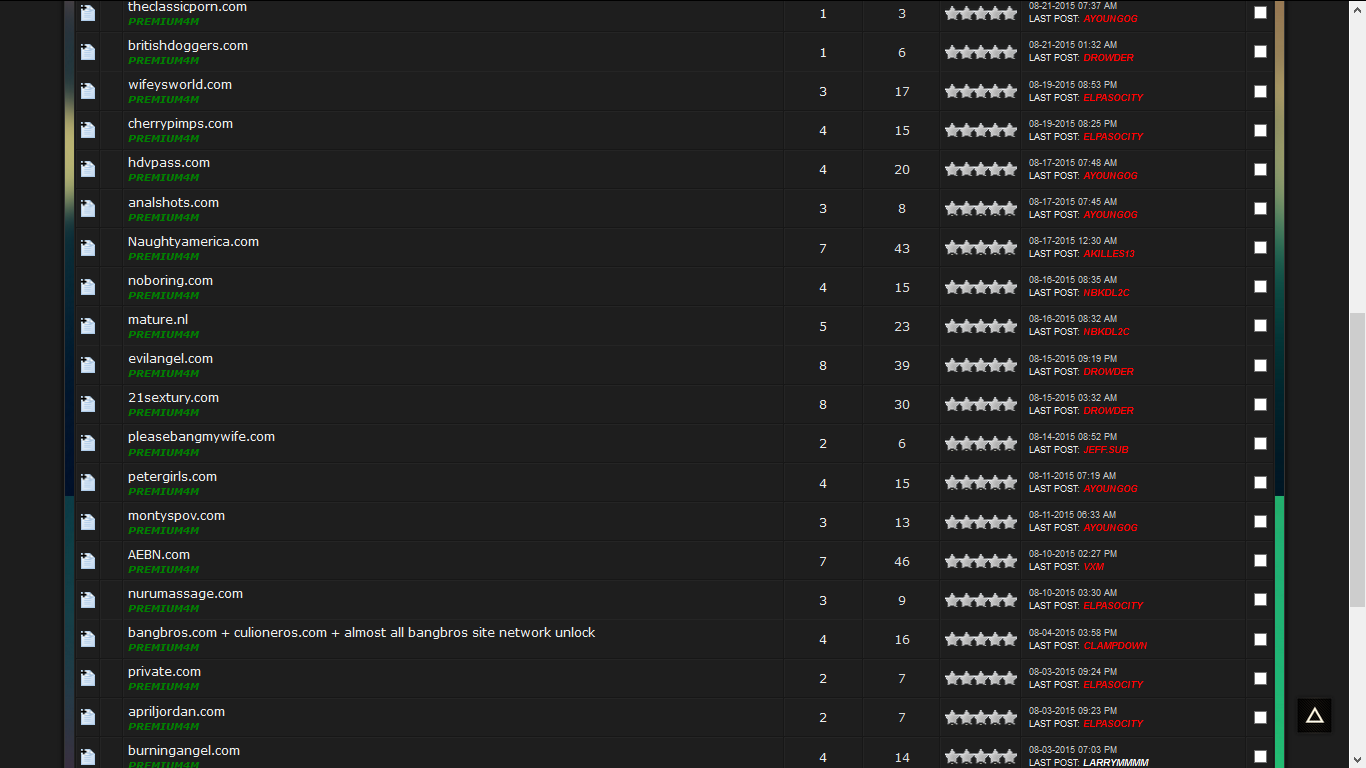Click the date 08-04-2015 03:58 PM
The width and height of the screenshot is (1366, 768).
1073,633
